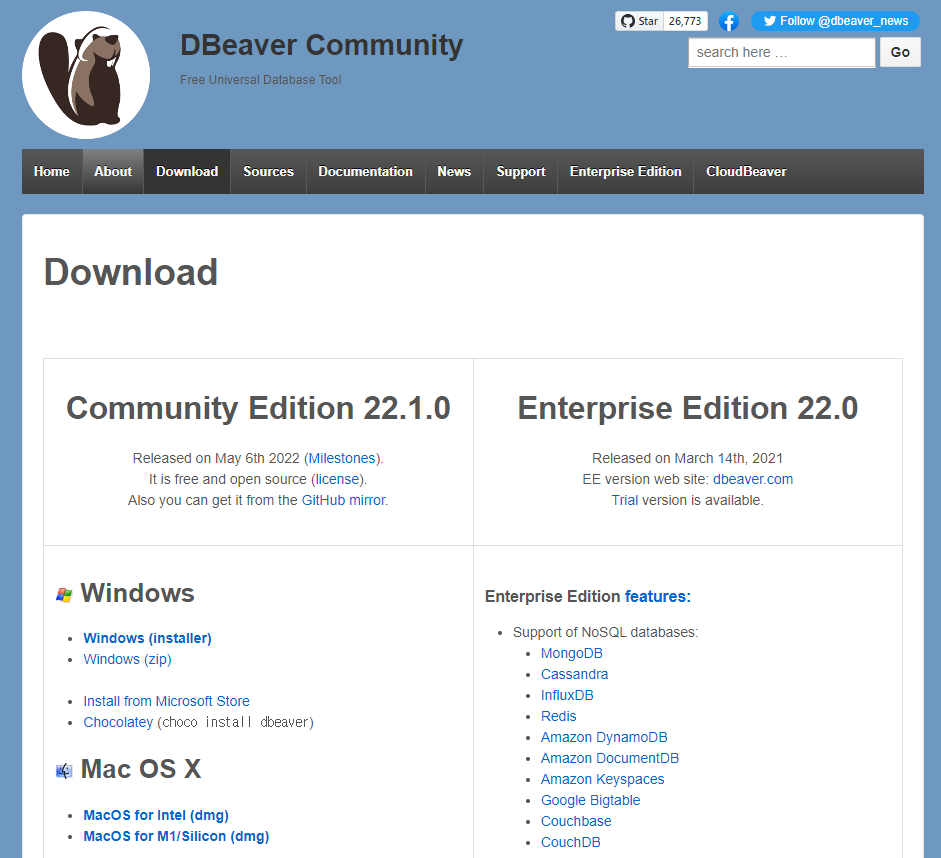Open the Couchbase link
Screen dimensions: 941x858
(x=576, y=821)
